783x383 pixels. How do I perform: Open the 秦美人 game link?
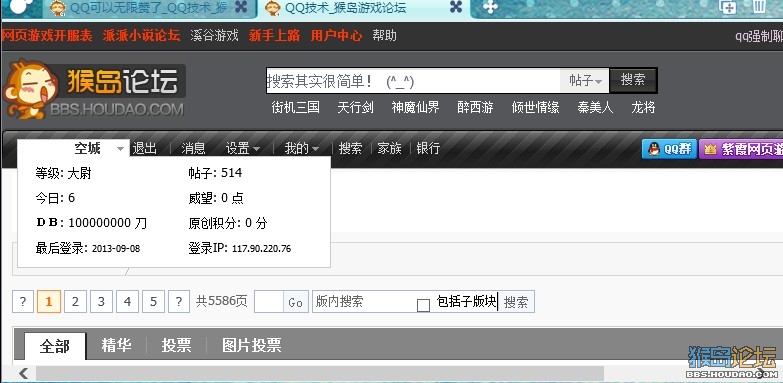coord(595,107)
